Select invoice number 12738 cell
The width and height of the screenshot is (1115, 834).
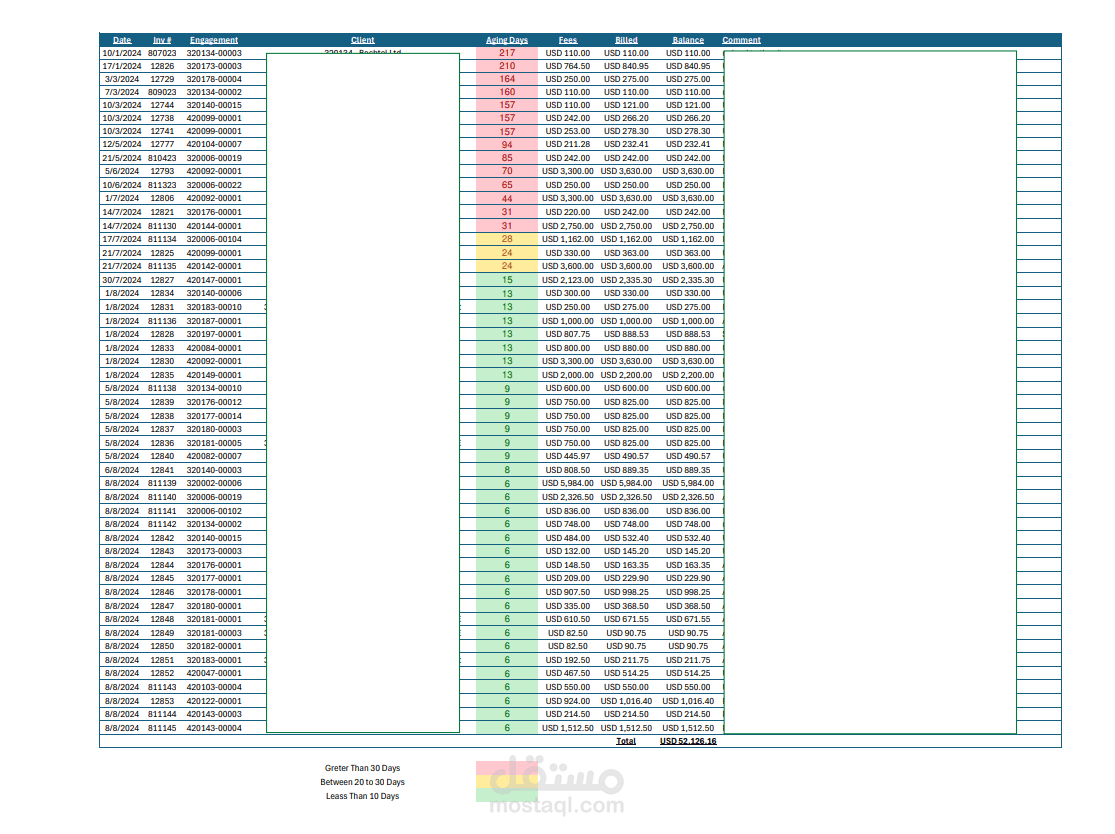162,118
